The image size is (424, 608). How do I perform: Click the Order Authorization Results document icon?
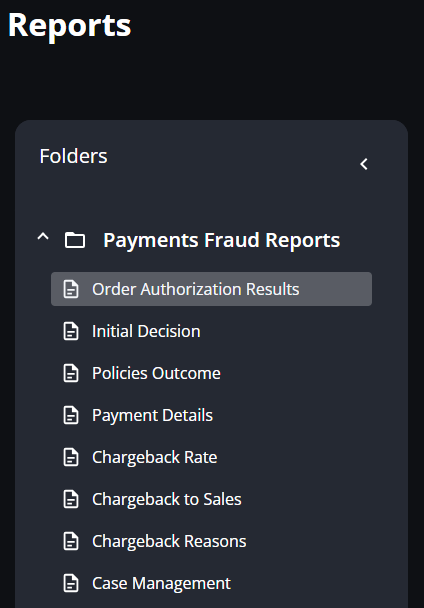pyautogui.click(x=71, y=289)
